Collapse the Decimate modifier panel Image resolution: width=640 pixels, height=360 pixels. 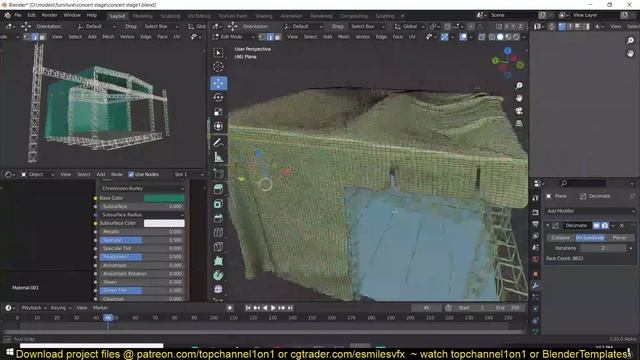[547, 225]
